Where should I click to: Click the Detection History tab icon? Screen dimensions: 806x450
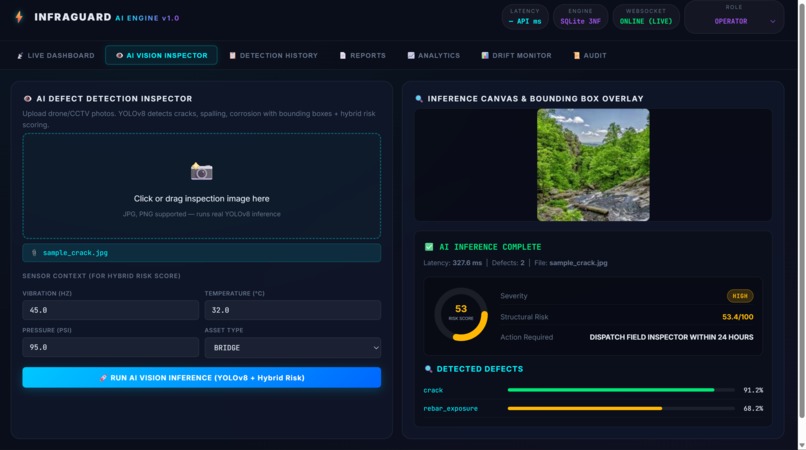click(x=232, y=56)
